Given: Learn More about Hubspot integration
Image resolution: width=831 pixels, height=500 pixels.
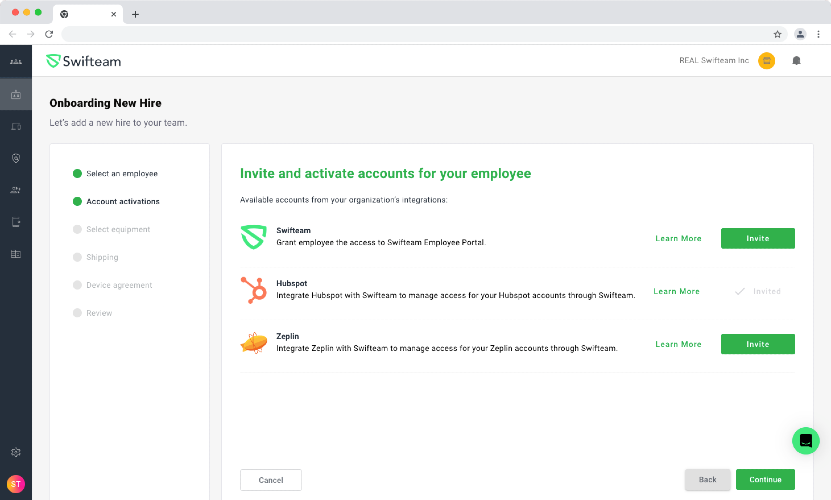Looking at the screenshot, I should coord(676,291).
